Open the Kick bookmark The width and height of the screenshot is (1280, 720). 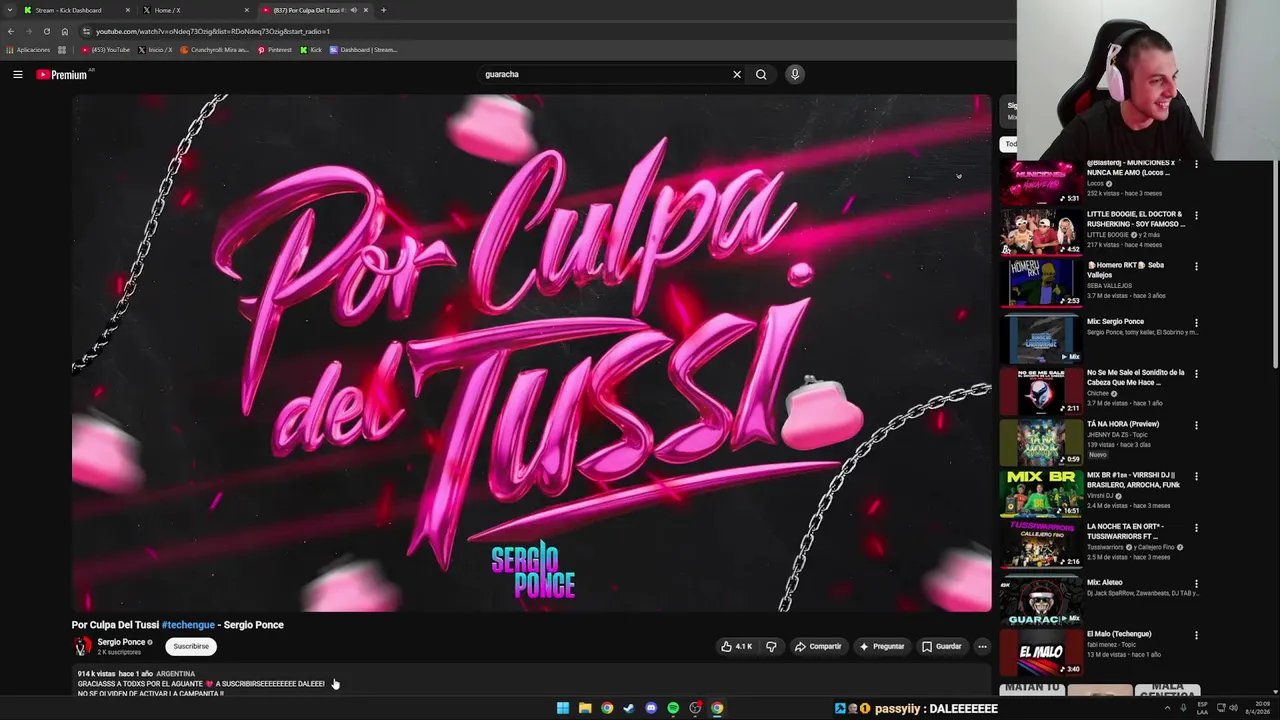click(x=312, y=50)
